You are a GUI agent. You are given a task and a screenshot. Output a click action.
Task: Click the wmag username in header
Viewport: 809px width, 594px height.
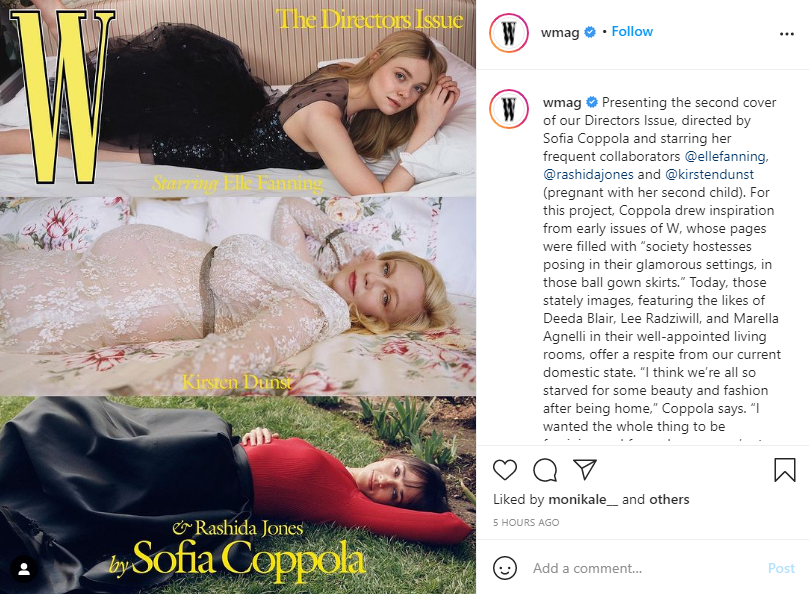[560, 33]
